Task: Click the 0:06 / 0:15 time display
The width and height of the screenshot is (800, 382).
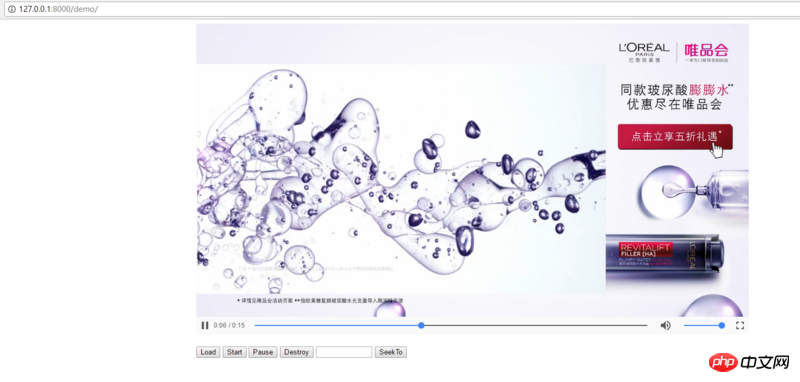Action: pyautogui.click(x=229, y=325)
